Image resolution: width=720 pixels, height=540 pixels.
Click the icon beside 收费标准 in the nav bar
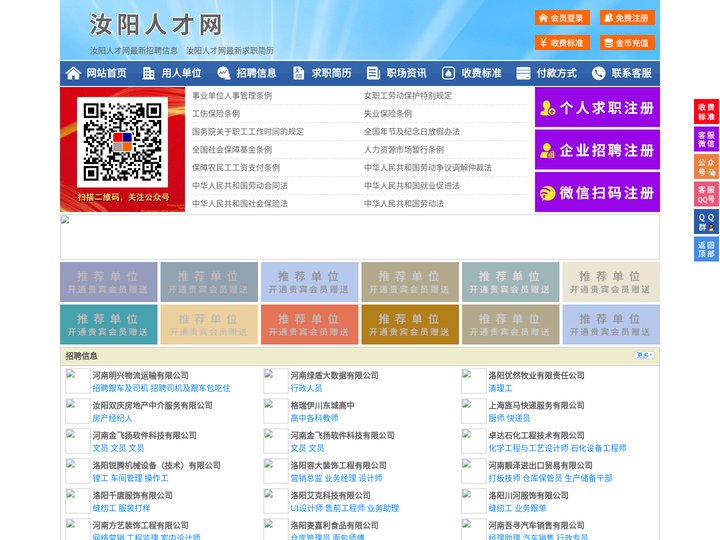pyautogui.click(x=448, y=73)
